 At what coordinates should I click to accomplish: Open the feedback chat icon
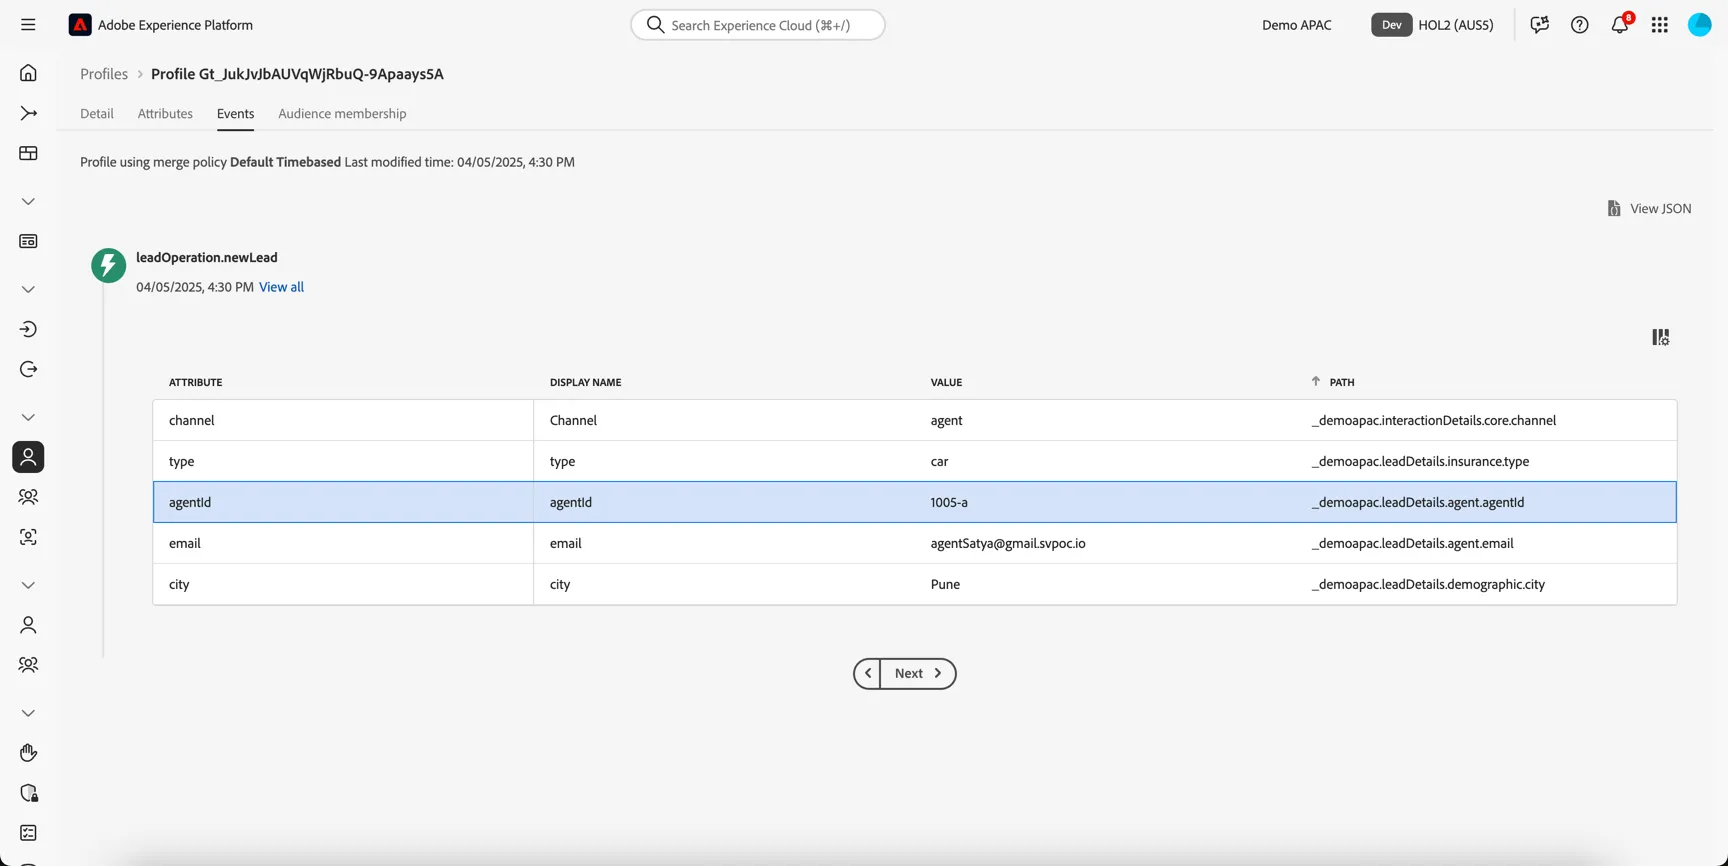click(1540, 25)
